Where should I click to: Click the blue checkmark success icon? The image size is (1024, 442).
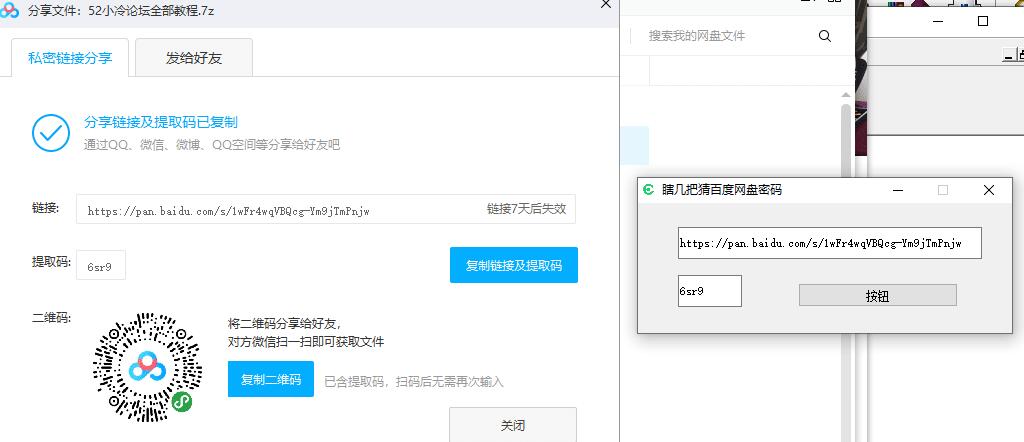click(51, 133)
